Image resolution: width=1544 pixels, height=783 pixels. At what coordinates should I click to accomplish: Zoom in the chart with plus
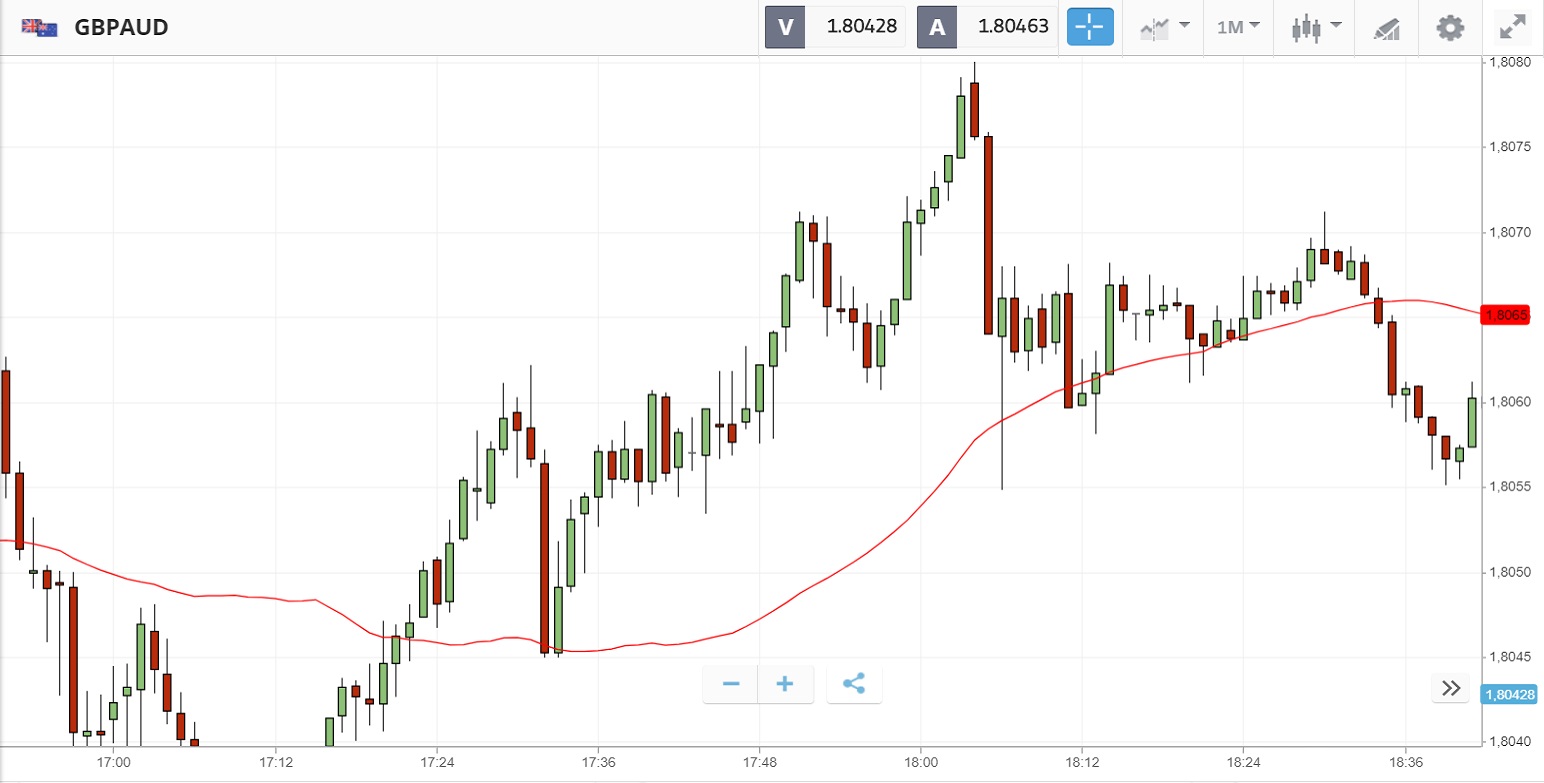tap(785, 684)
